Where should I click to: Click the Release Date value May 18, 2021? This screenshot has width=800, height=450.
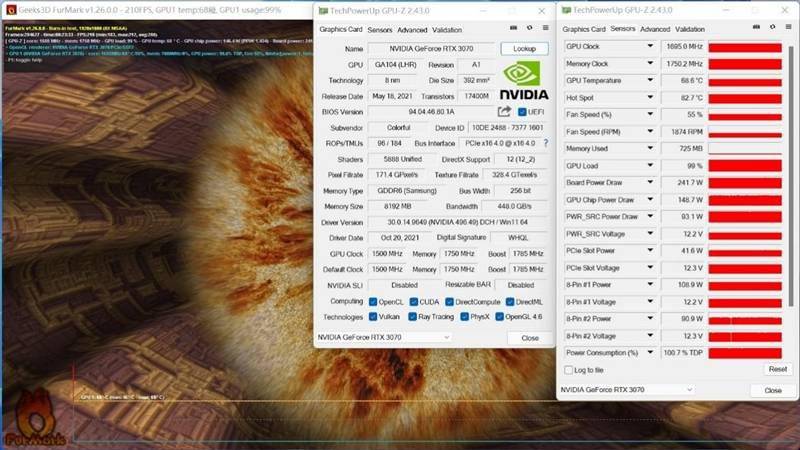point(392,96)
